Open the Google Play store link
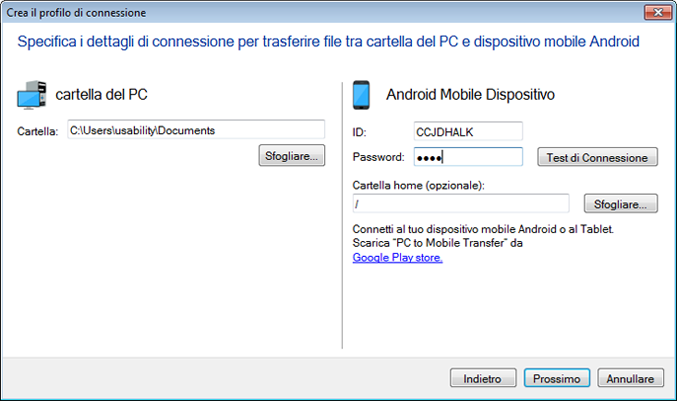 coord(398,257)
